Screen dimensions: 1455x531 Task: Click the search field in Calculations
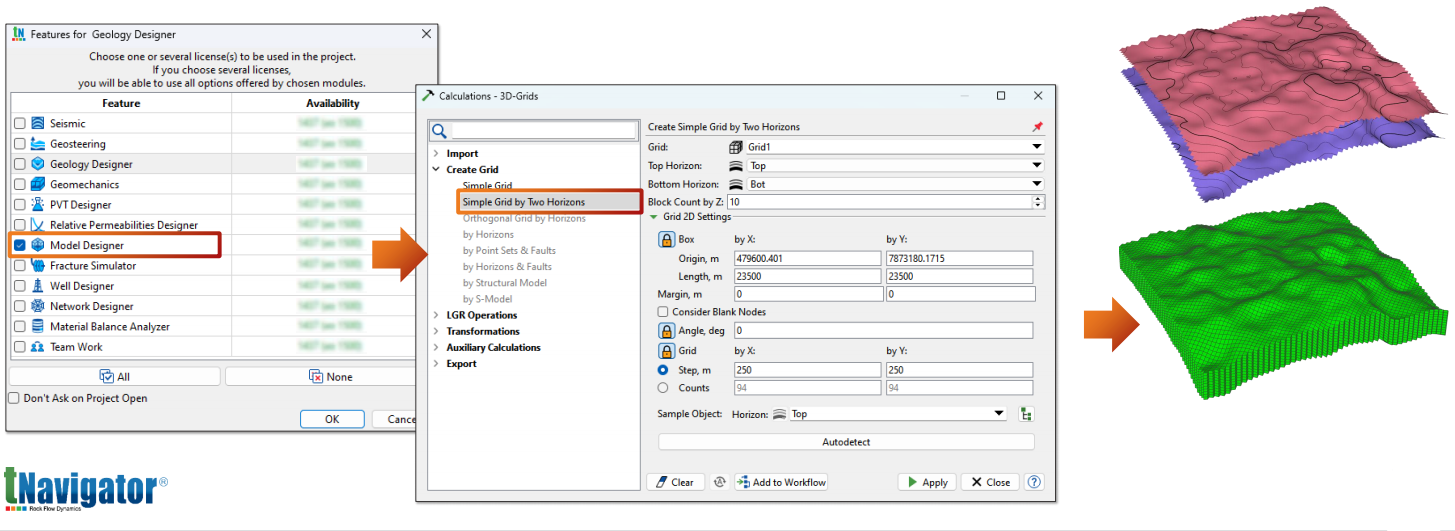[543, 131]
